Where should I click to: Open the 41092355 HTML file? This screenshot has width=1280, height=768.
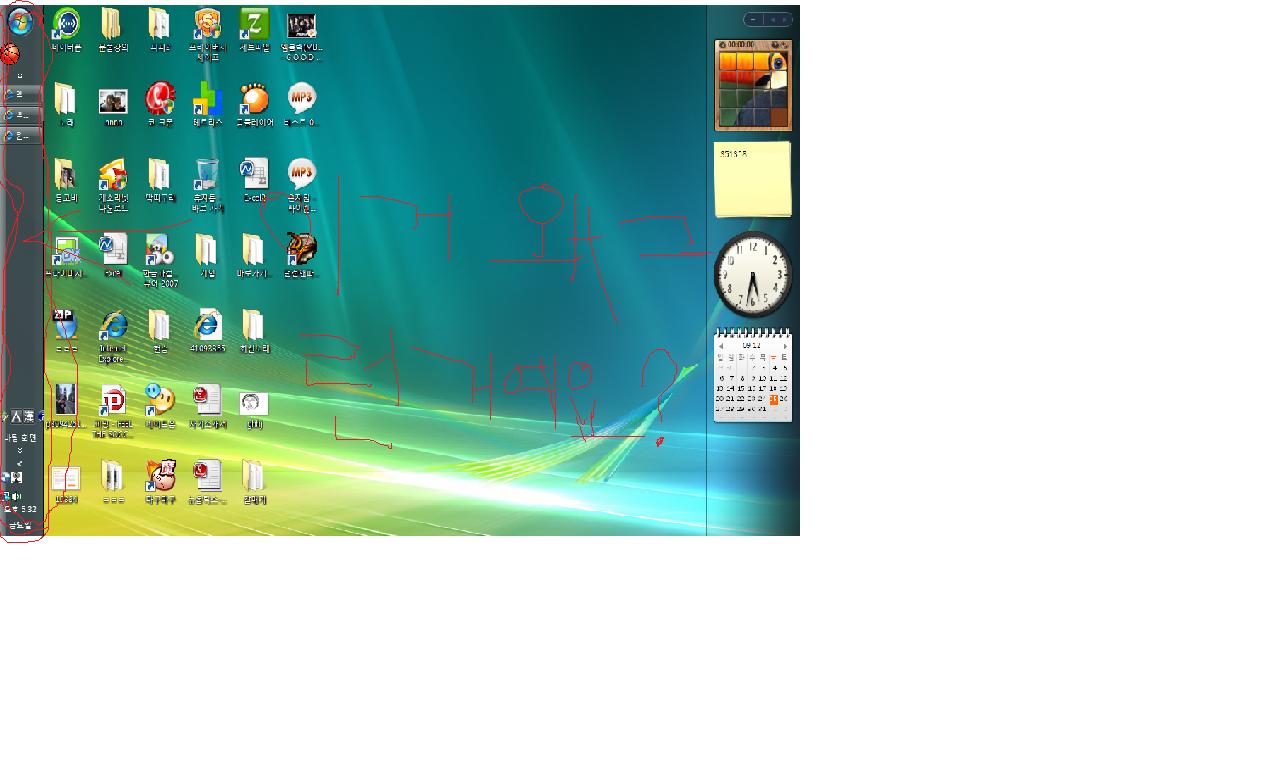pos(207,325)
